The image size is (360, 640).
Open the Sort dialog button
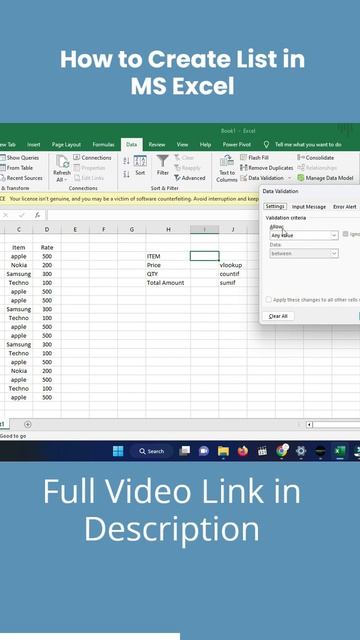[x=140, y=165]
